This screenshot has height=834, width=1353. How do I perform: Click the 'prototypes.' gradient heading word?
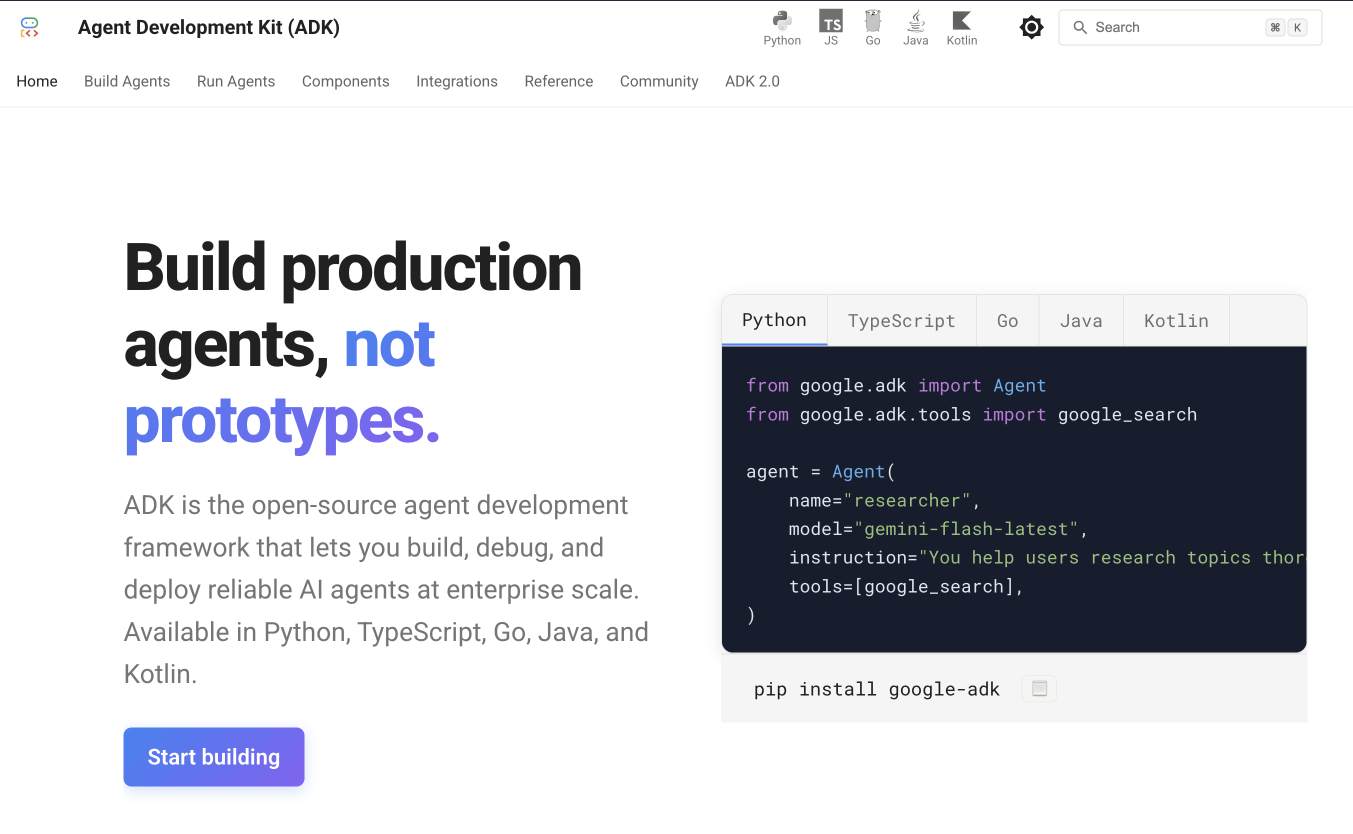point(282,421)
